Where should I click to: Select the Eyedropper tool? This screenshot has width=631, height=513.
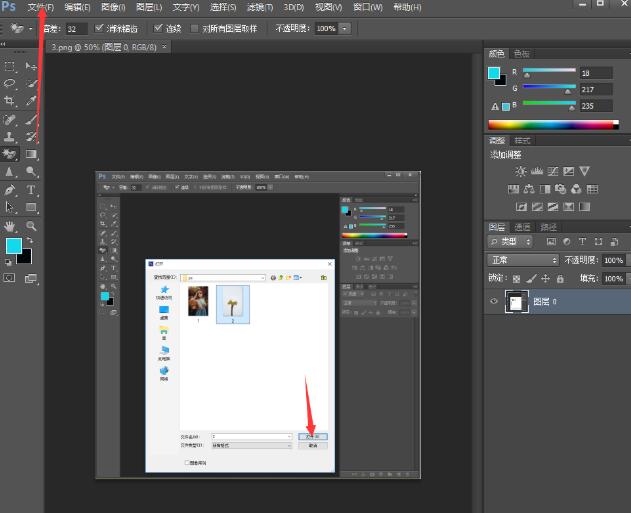click(x=31, y=102)
